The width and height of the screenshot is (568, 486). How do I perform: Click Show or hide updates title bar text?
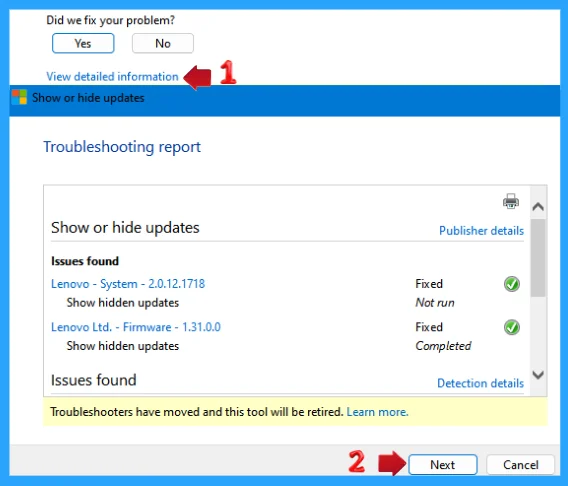(x=88, y=98)
